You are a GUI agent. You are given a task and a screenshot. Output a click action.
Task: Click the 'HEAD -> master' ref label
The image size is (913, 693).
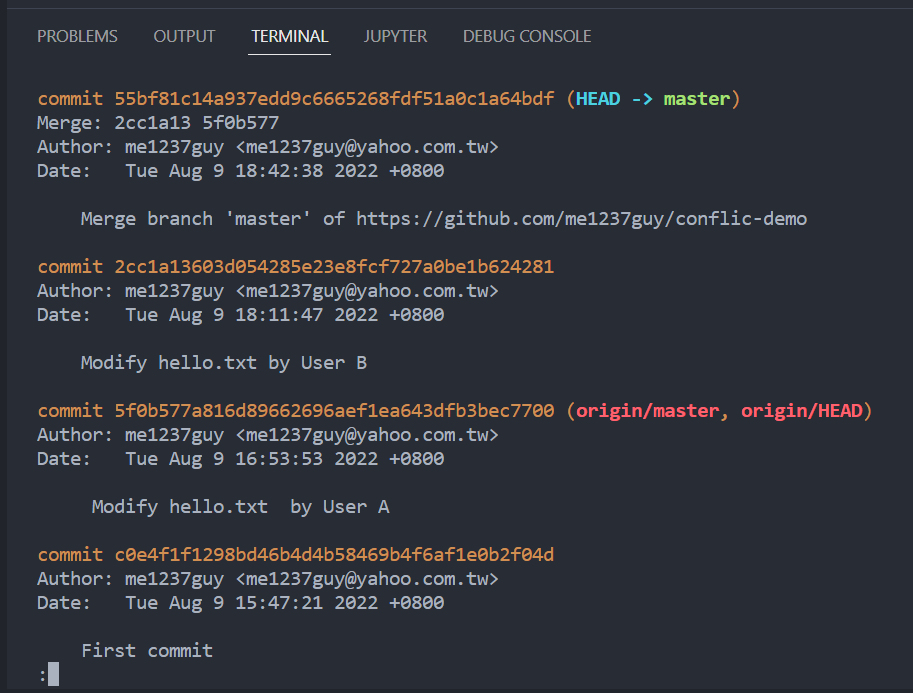click(653, 99)
